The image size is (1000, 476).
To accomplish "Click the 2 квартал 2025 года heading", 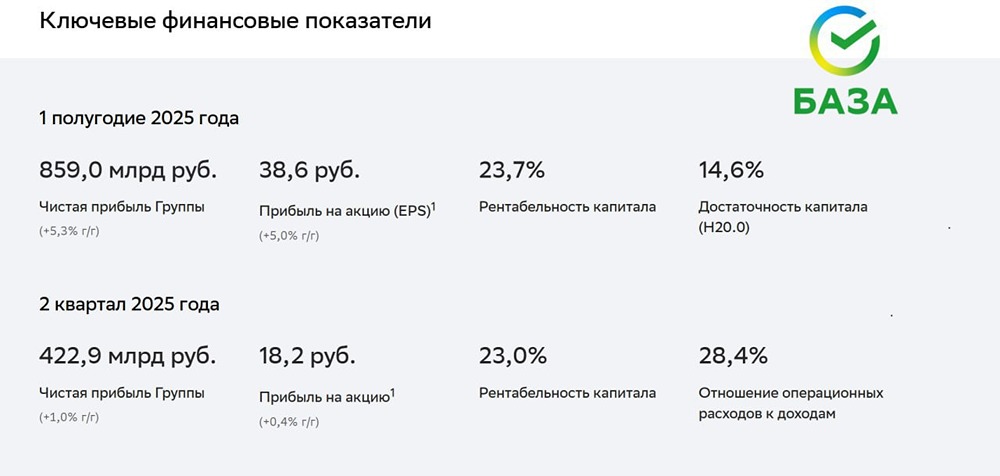I will (129, 304).
